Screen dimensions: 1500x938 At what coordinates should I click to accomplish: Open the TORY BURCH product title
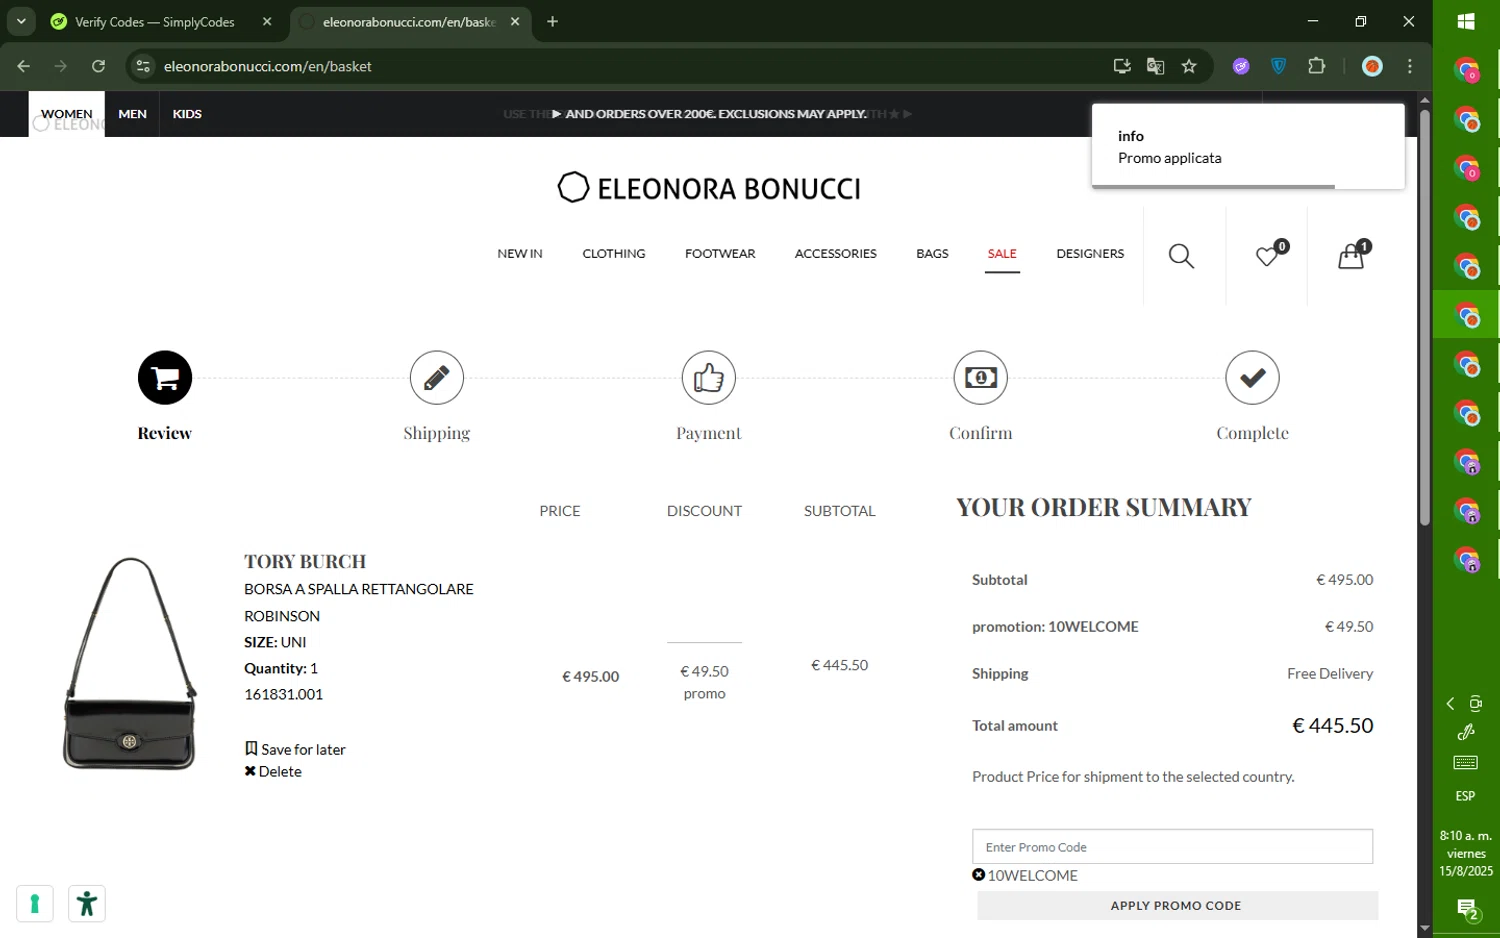(x=305, y=562)
